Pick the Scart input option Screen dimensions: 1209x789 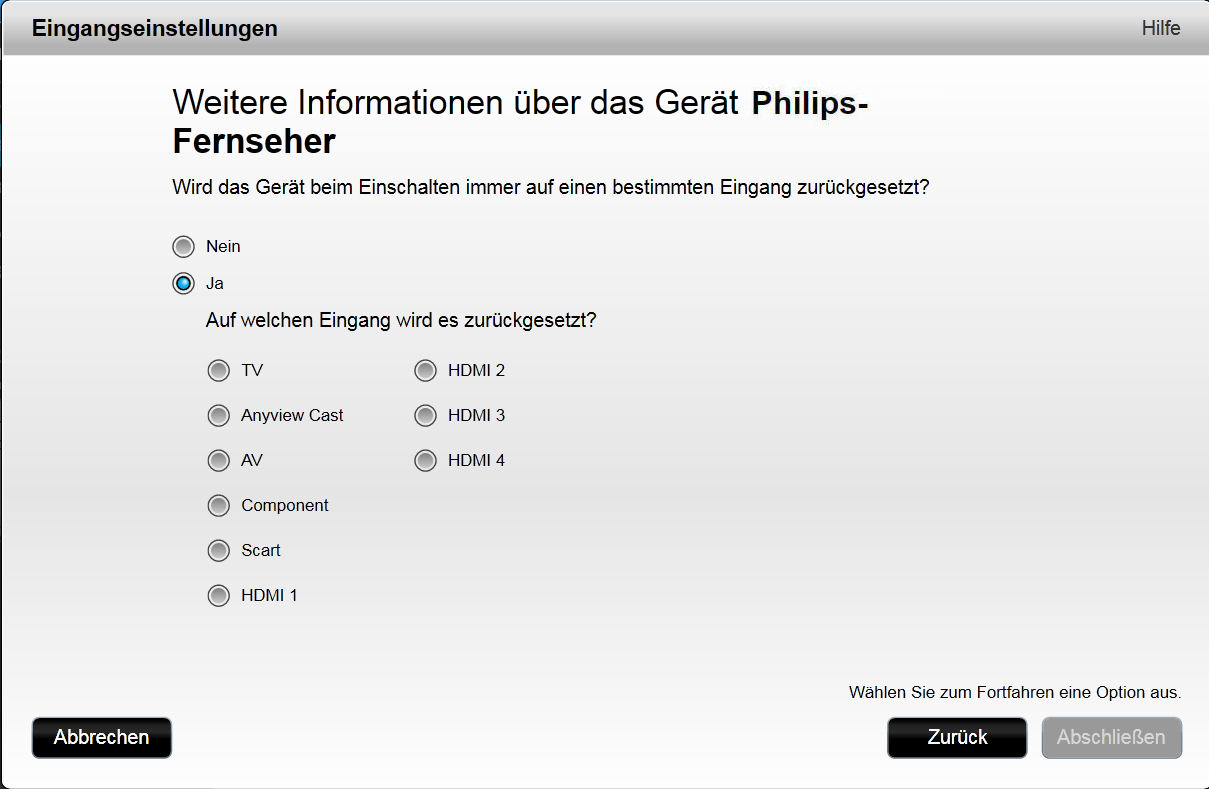pyautogui.click(x=218, y=550)
